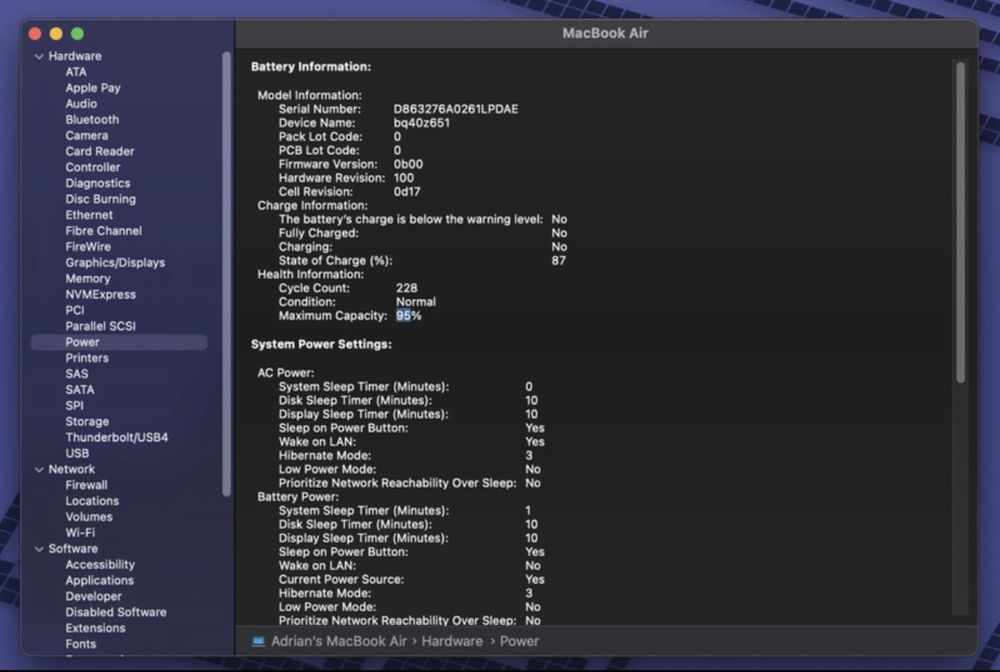
Task: Open Disabled Software entry
Action: (x=115, y=613)
